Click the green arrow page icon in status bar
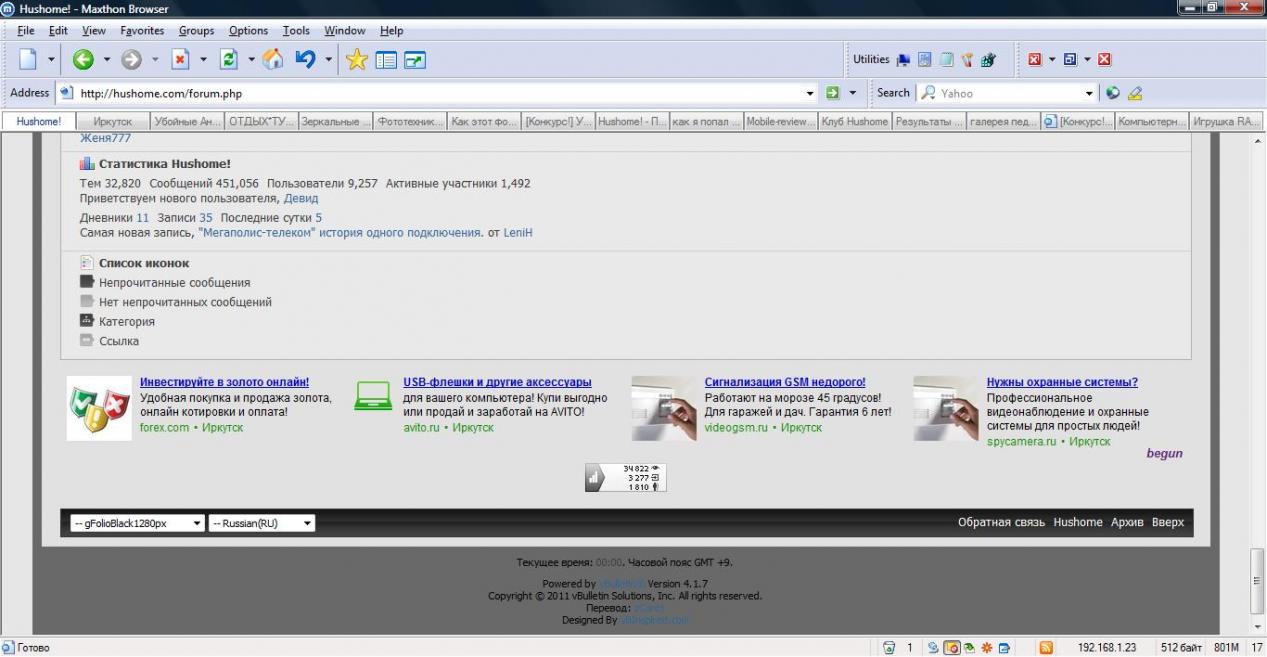This screenshot has width=1267, height=657. pos(969,648)
